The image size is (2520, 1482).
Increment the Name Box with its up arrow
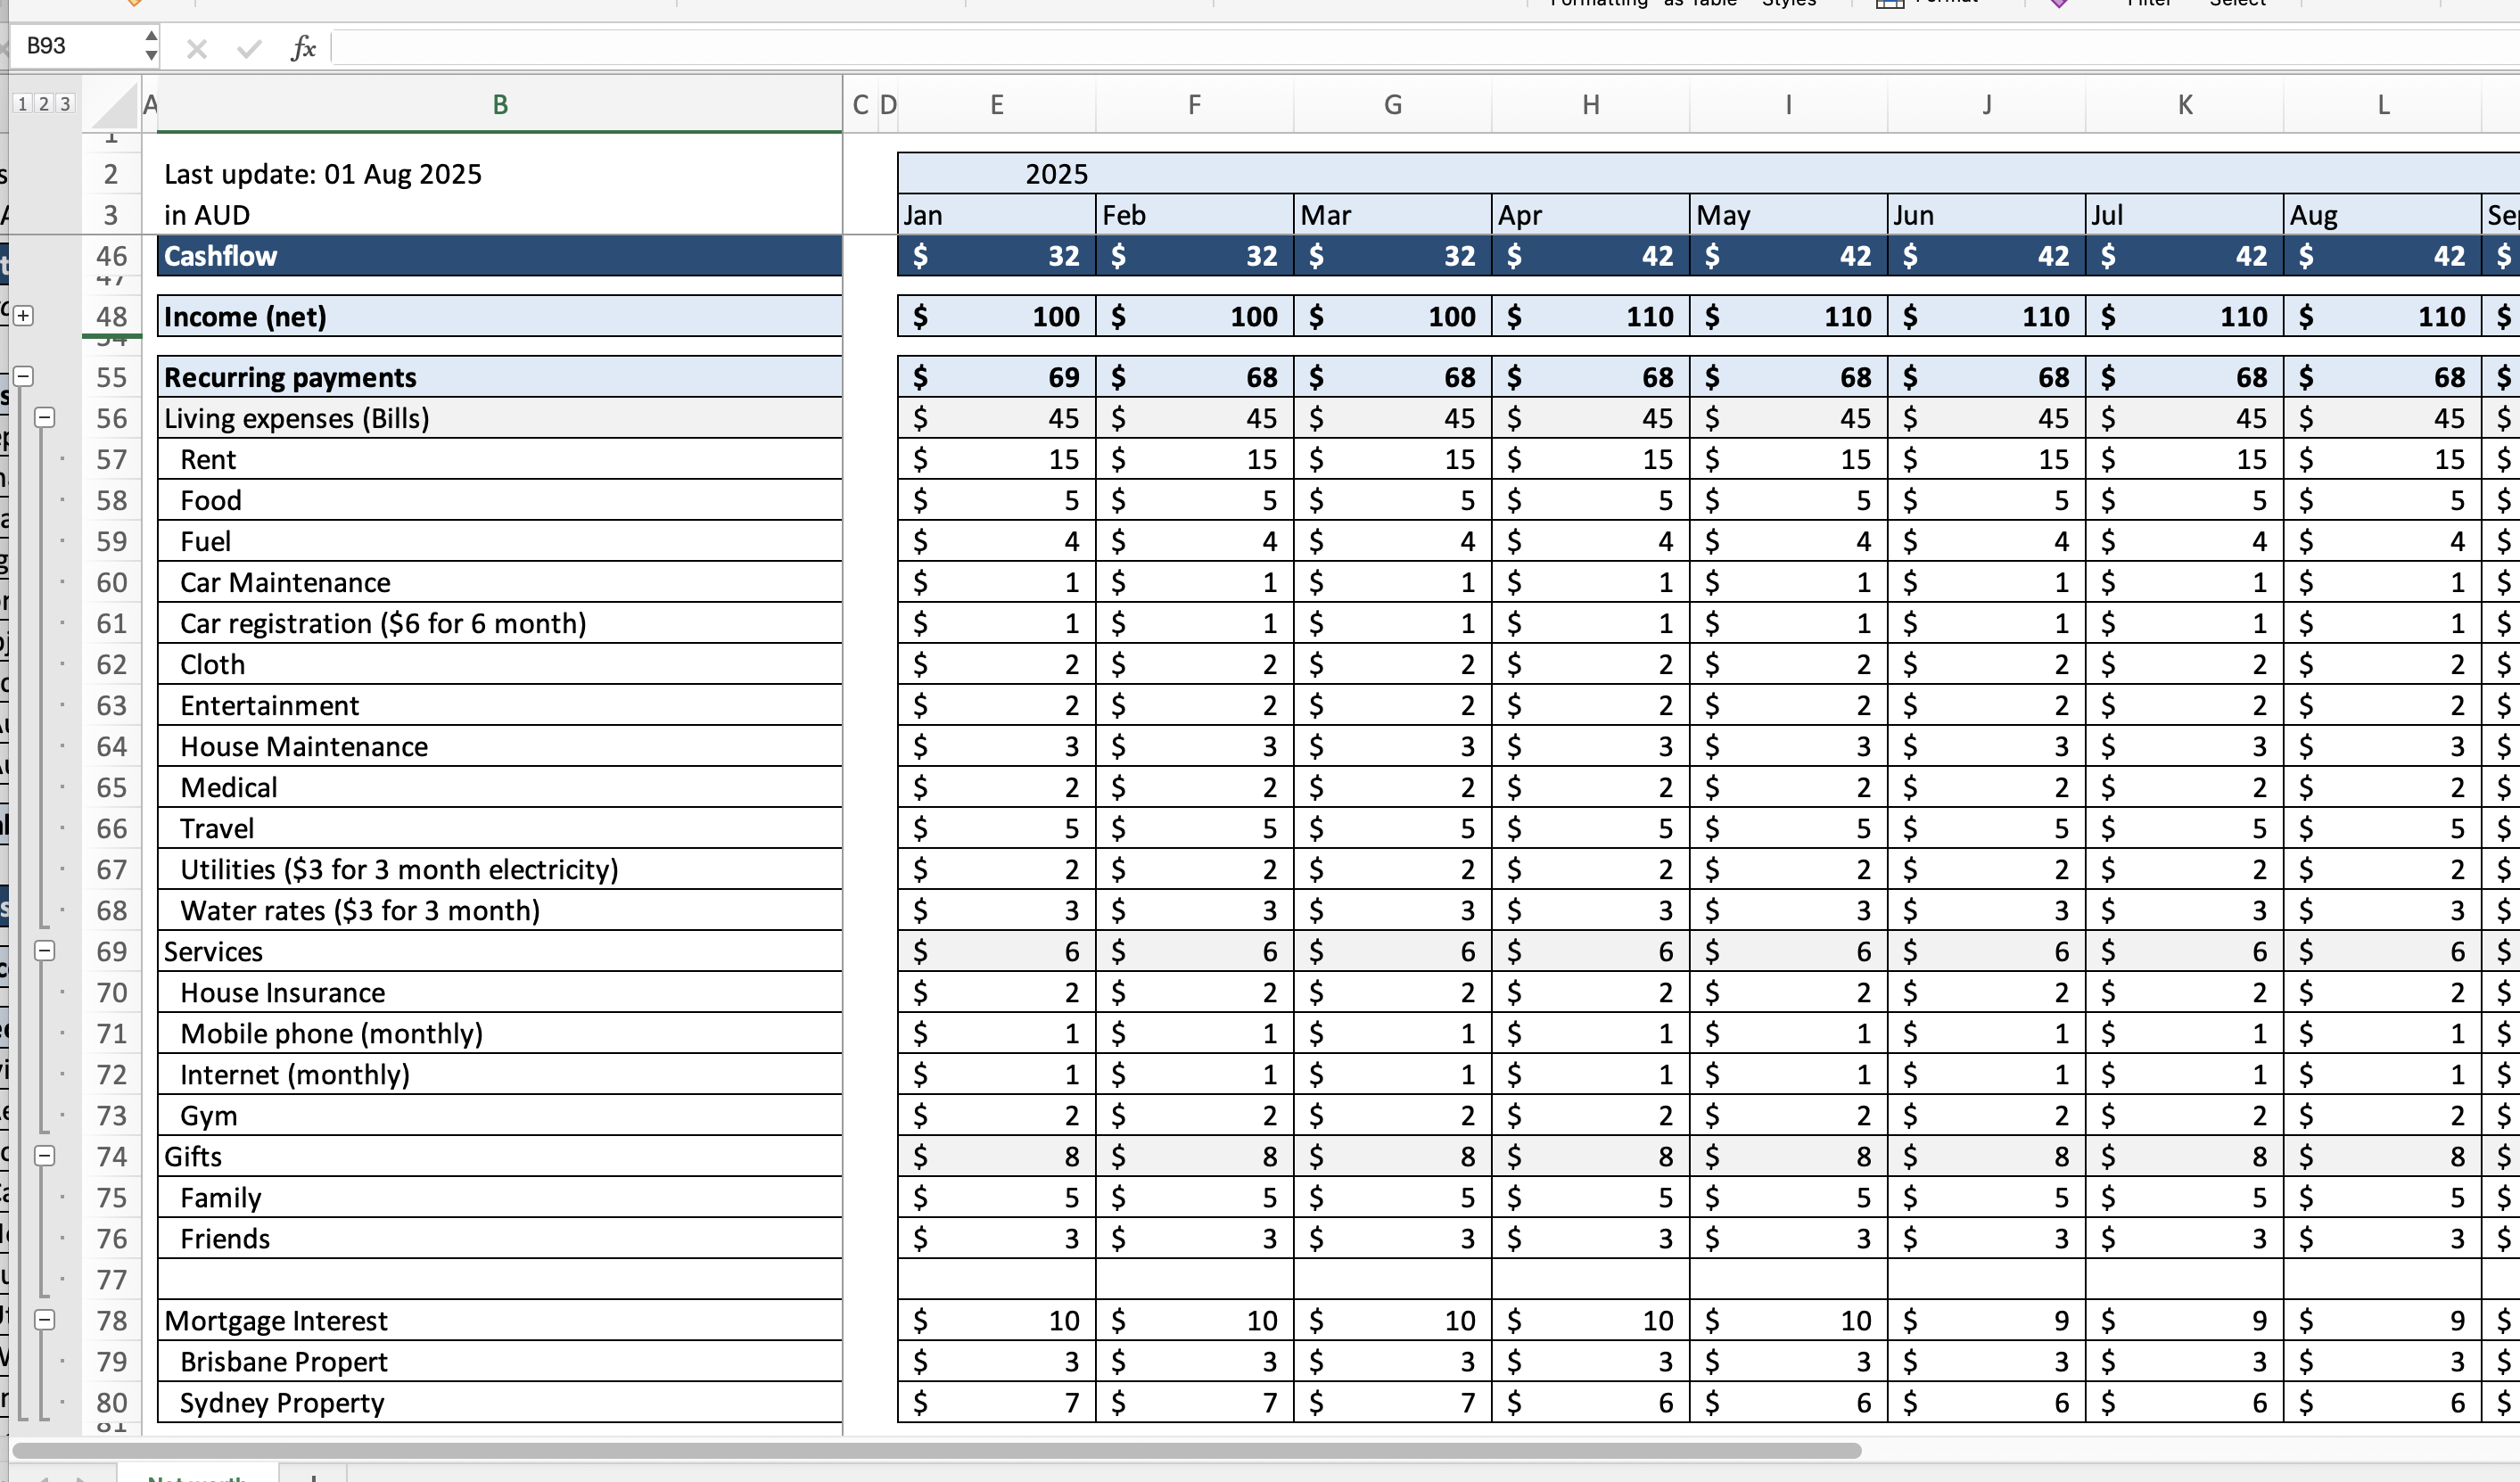[151, 36]
